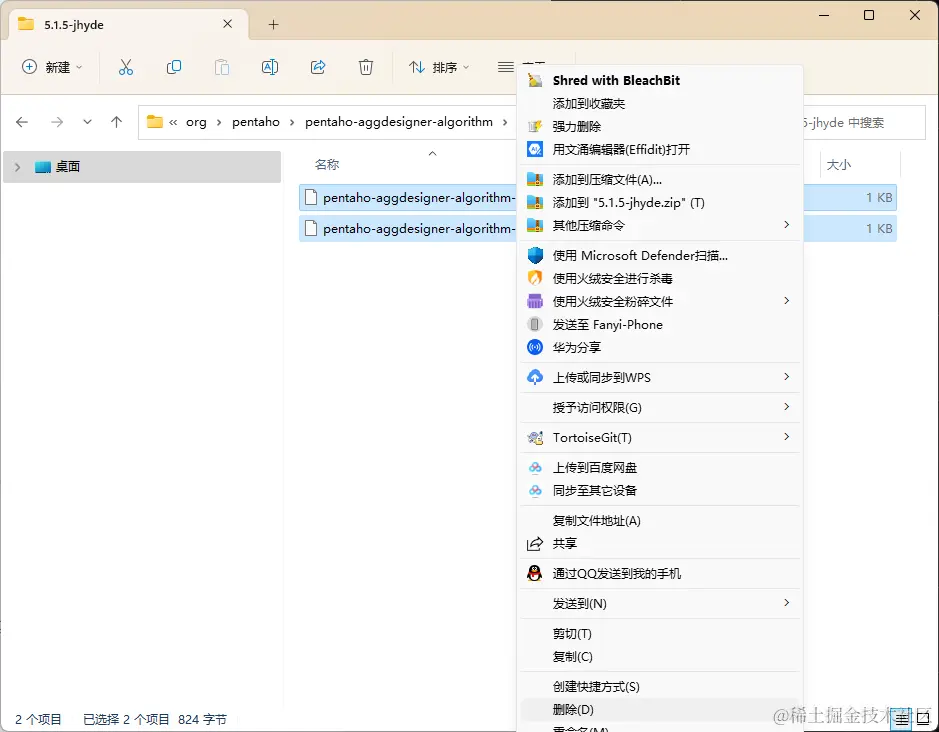Choose Shred with BleachBit

tap(660, 80)
